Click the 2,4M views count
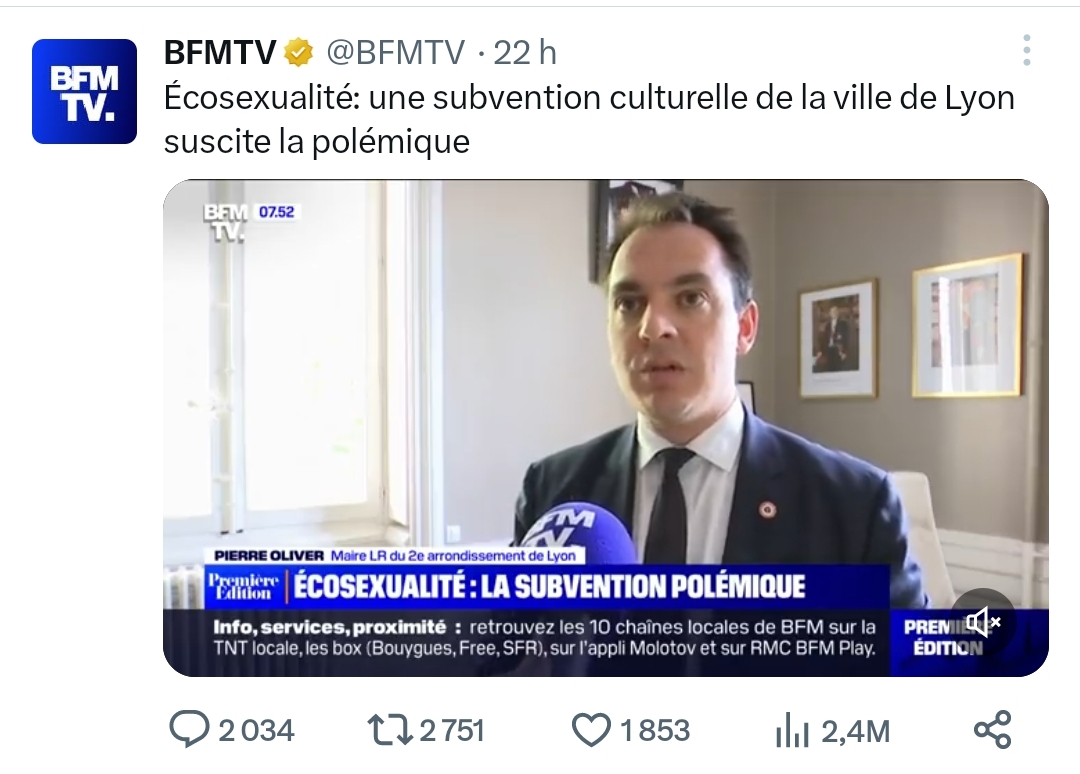1080x774 pixels. tap(855, 732)
